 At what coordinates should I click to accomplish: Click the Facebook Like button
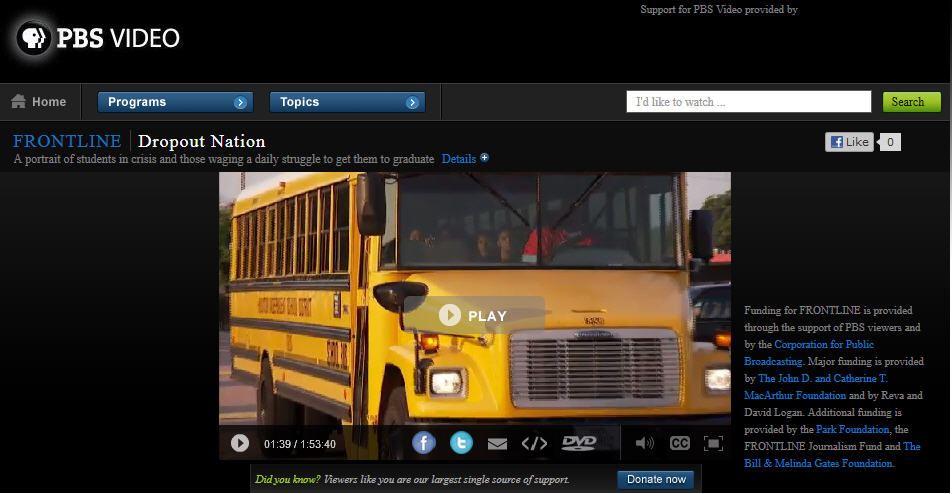tap(849, 142)
